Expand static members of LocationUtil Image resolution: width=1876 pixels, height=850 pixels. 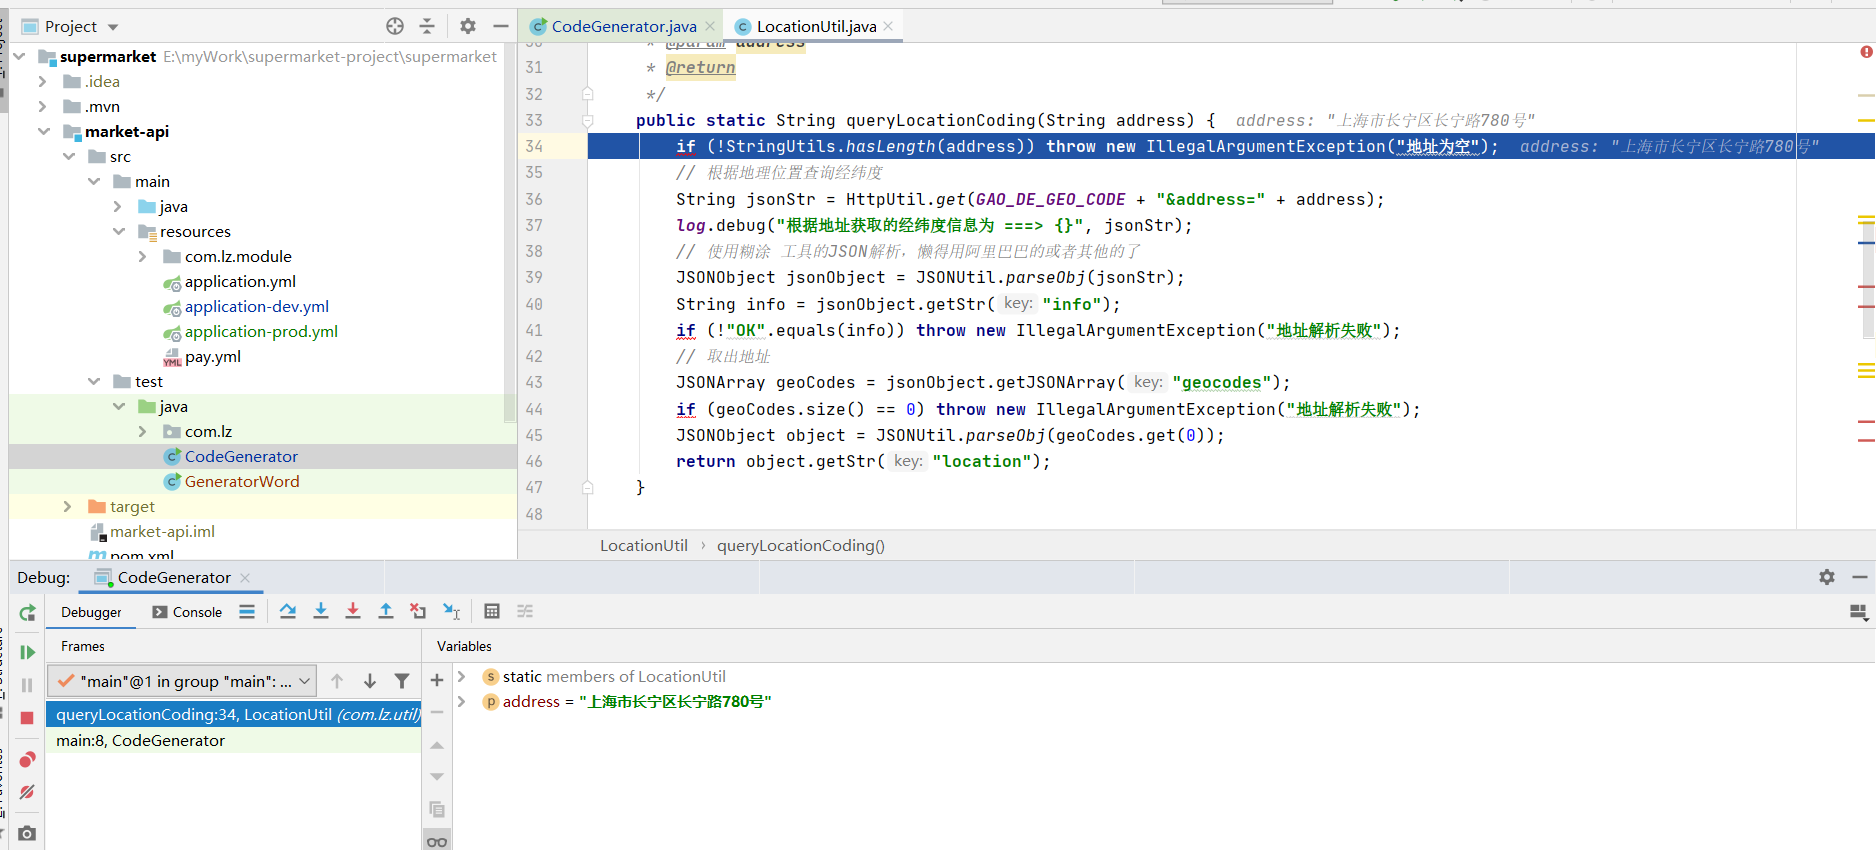click(462, 676)
